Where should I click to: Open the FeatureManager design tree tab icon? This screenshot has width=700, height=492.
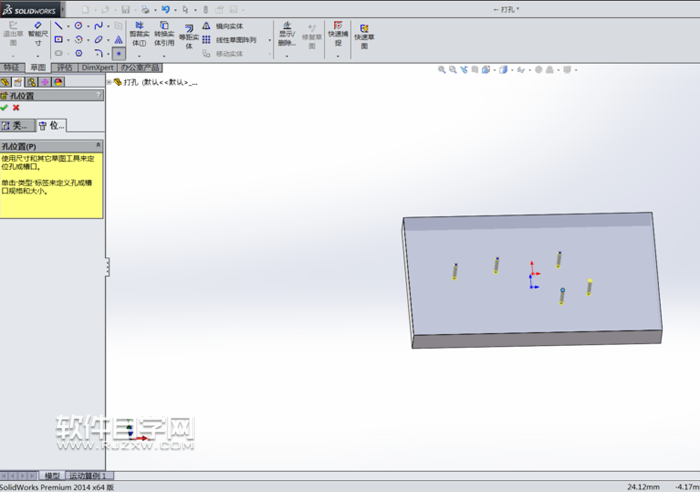(5, 82)
